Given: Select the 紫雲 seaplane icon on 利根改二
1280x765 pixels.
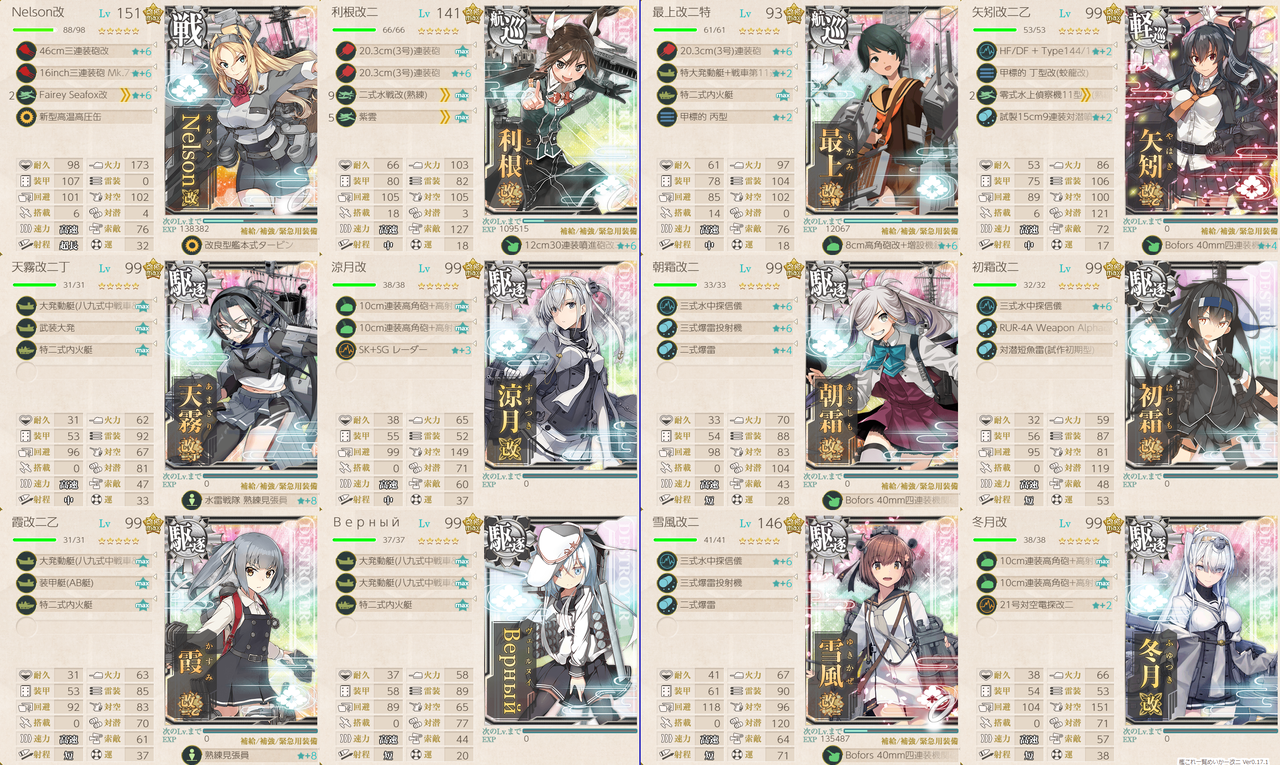Looking at the screenshot, I should 345,117.
